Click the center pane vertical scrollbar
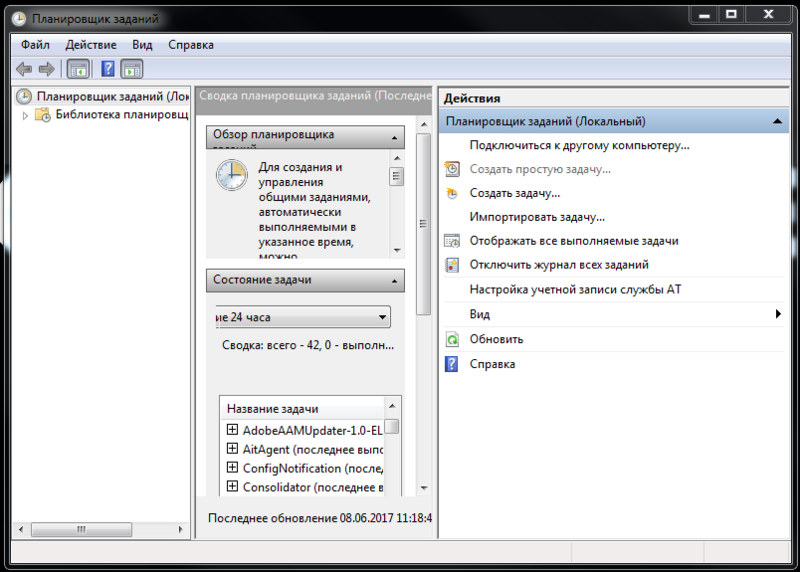The image size is (800, 572). pyautogui.click(x=424, y=300)
